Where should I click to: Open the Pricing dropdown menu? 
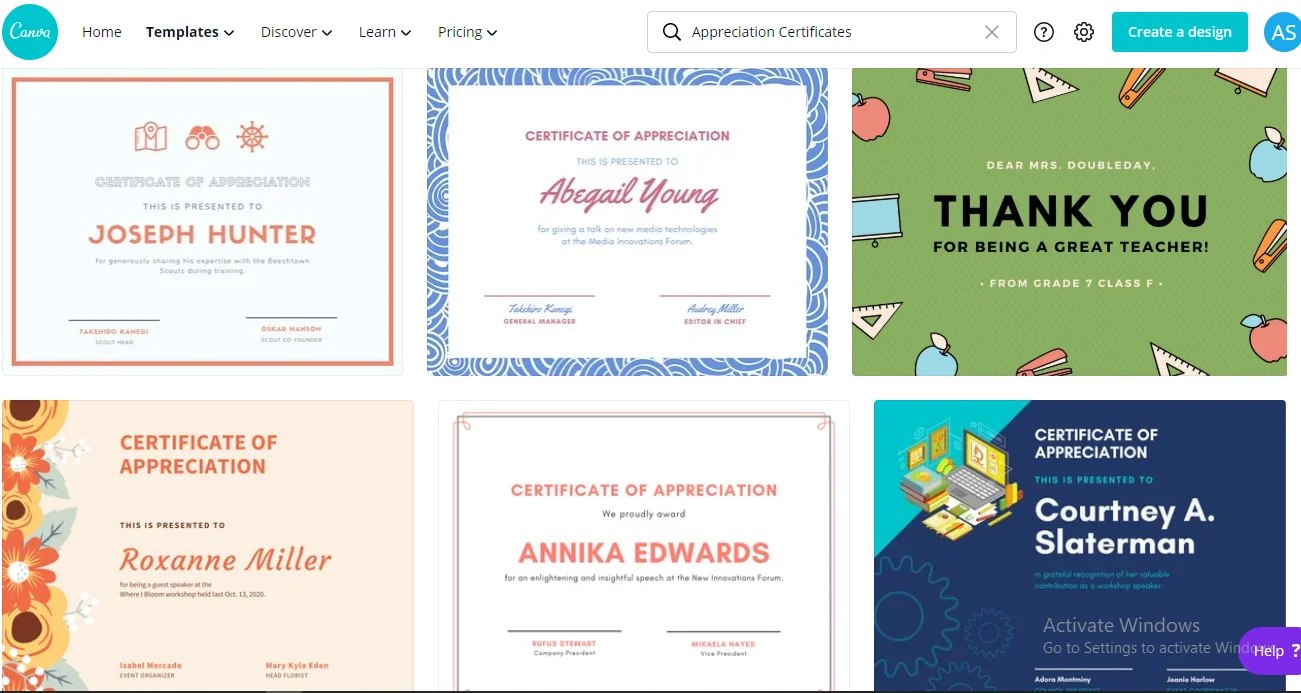pyautogui.click(x=467, y=32)
